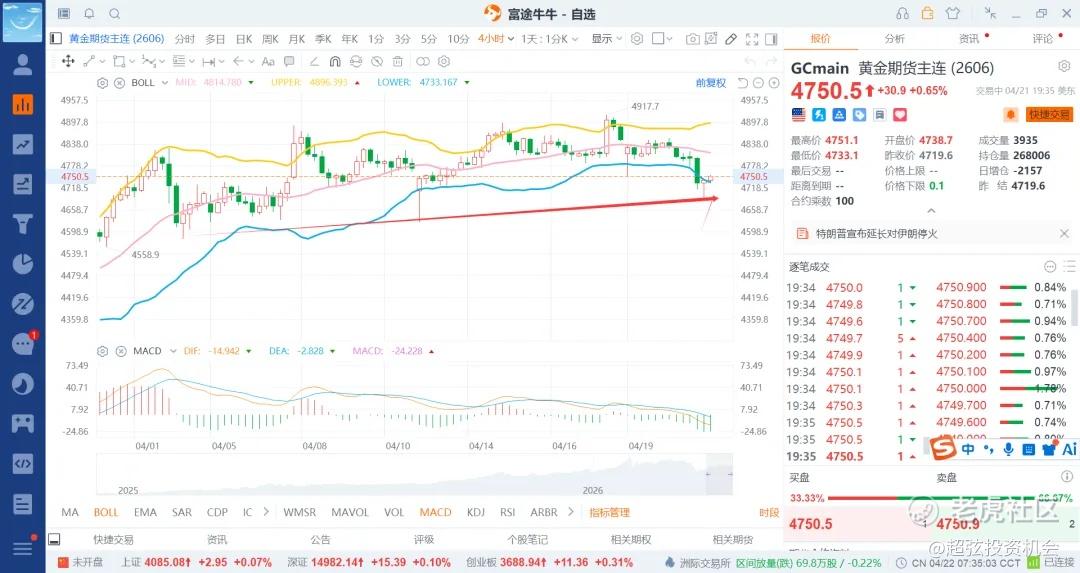Image resolution: width=1080 pixels, height=573 pixels.
Task: Toggle the KDJ indicator
Action: (476, 512)
